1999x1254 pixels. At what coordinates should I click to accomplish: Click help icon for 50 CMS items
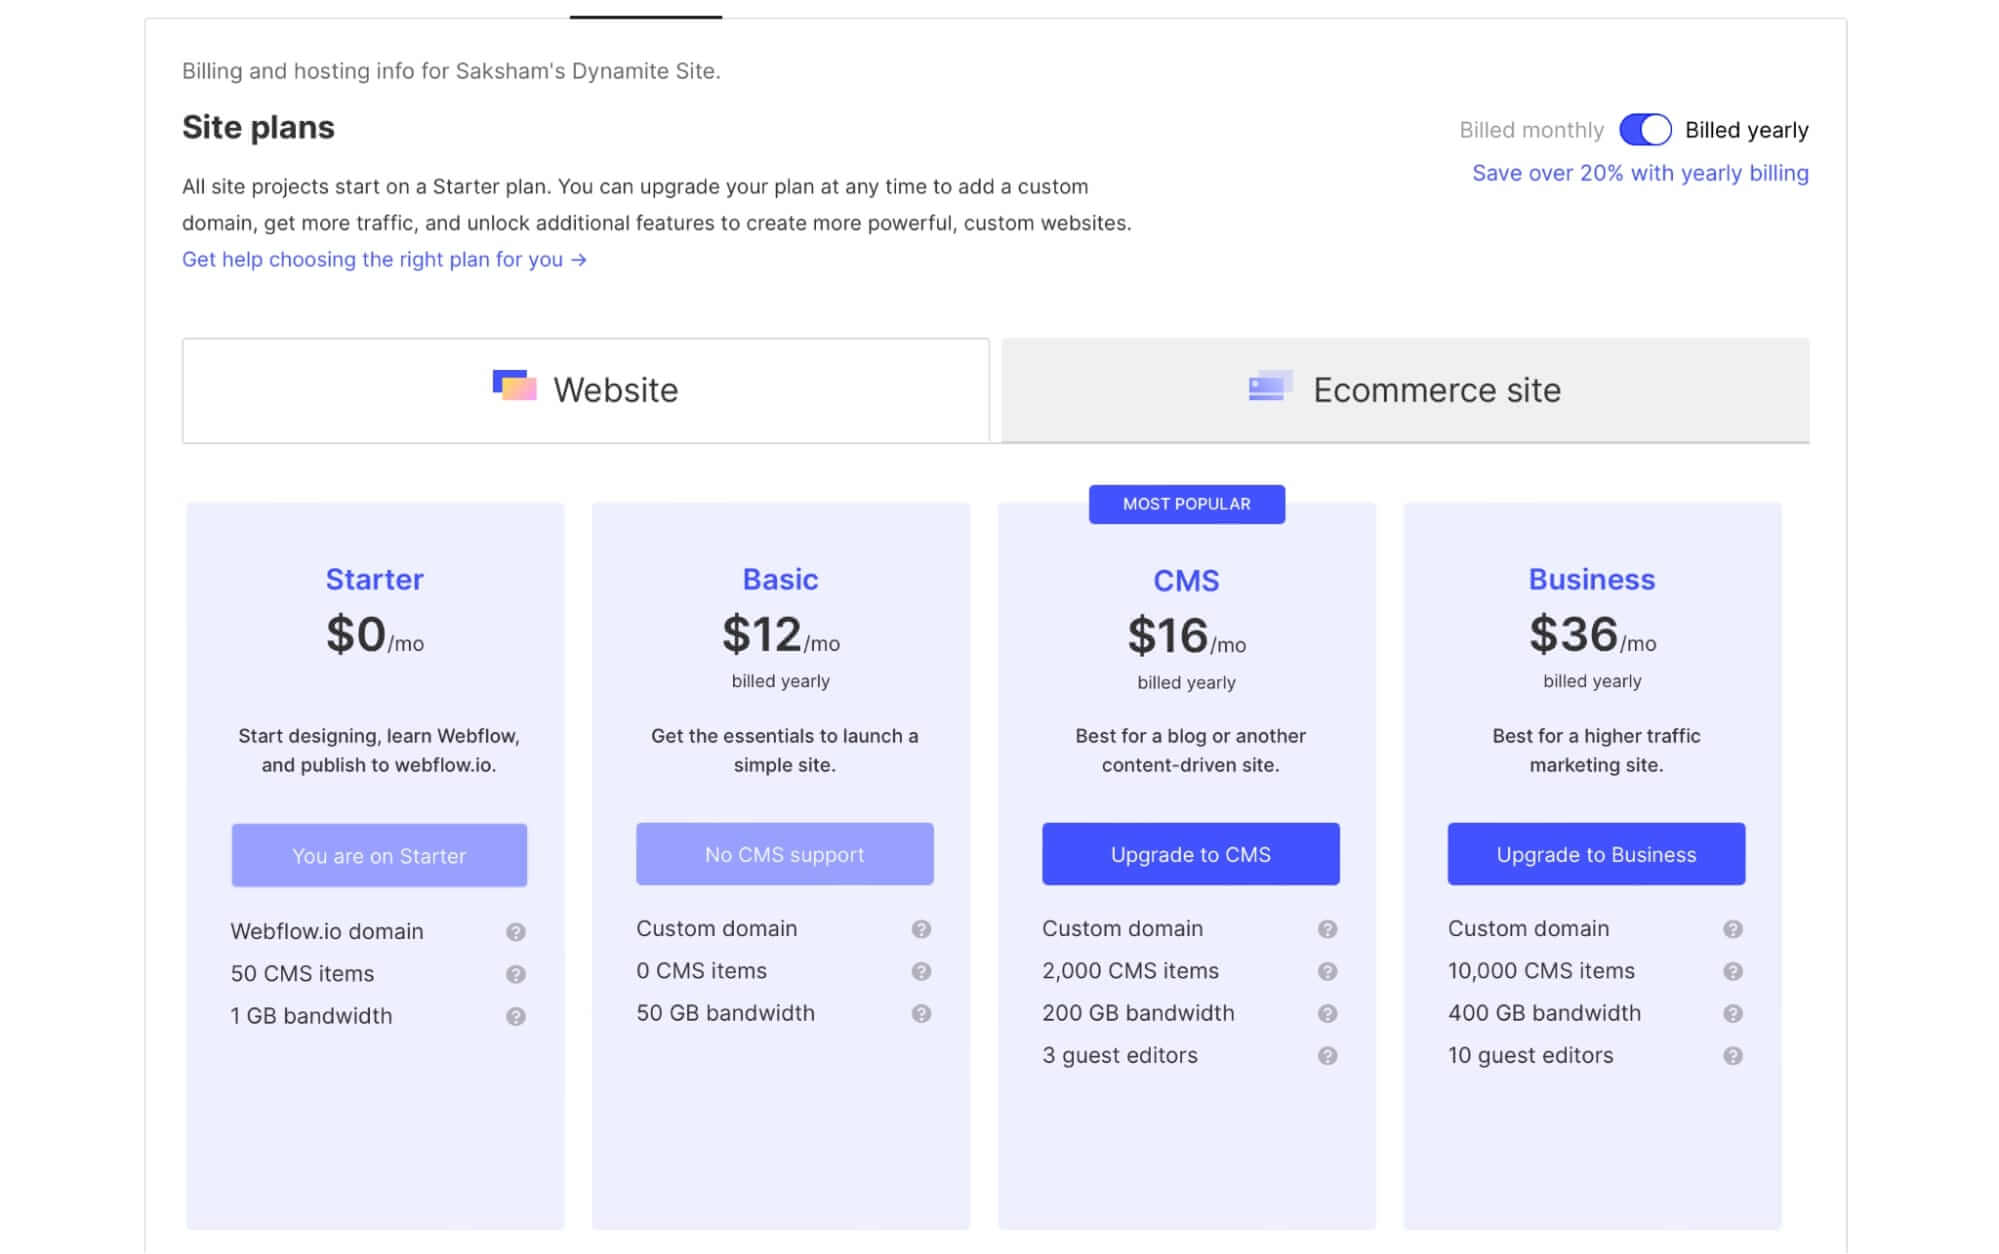point(516,974)
